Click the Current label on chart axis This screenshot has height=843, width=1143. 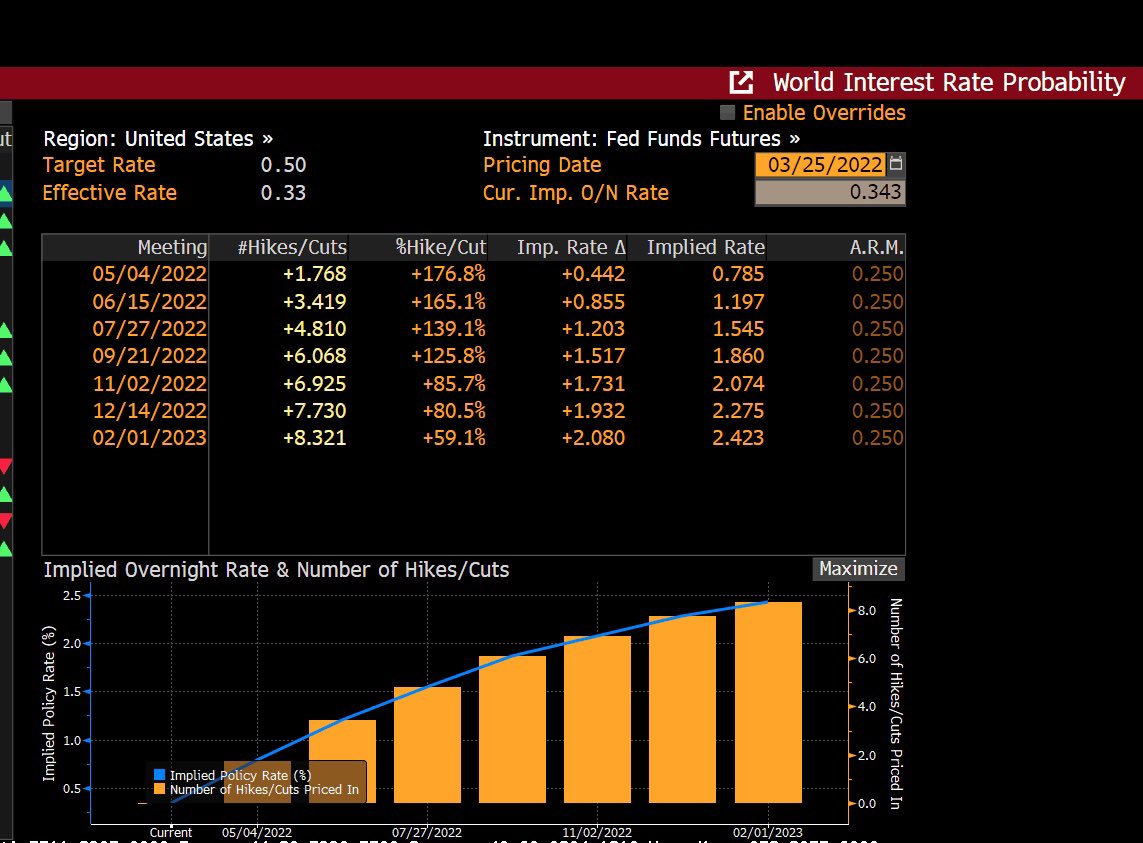171,832
